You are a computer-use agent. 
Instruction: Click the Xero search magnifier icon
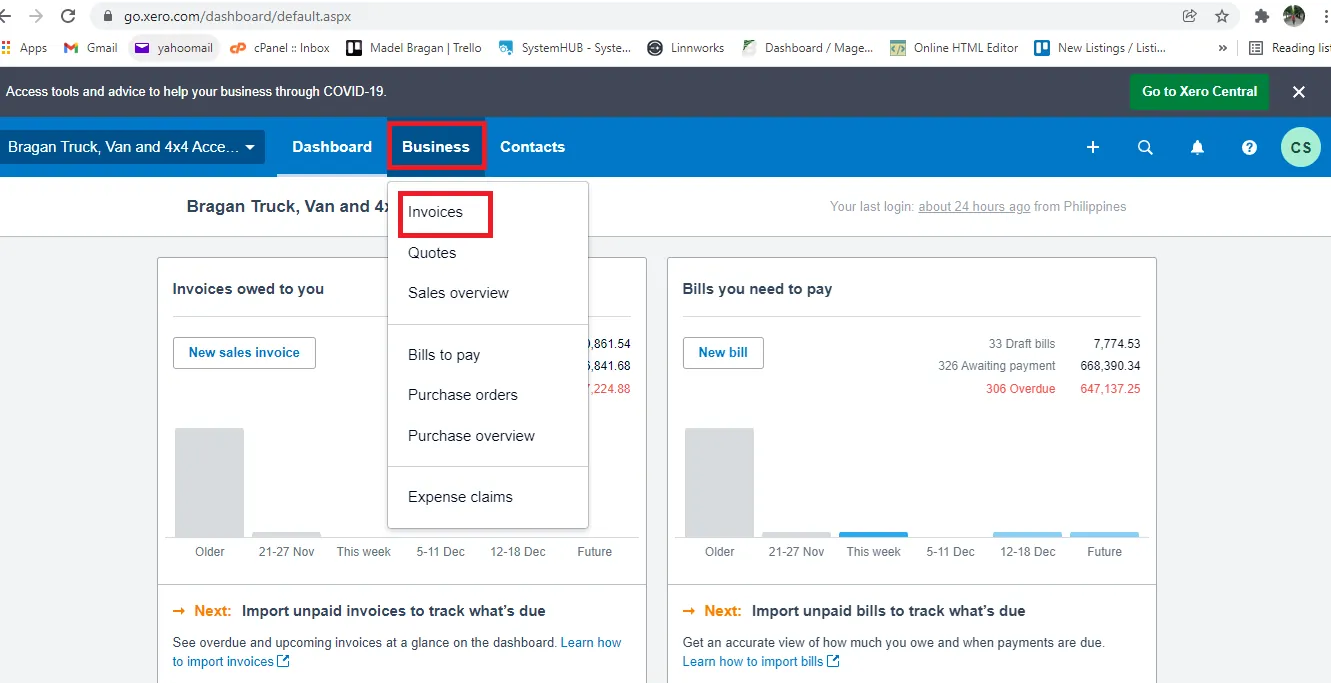[1145, 147]
